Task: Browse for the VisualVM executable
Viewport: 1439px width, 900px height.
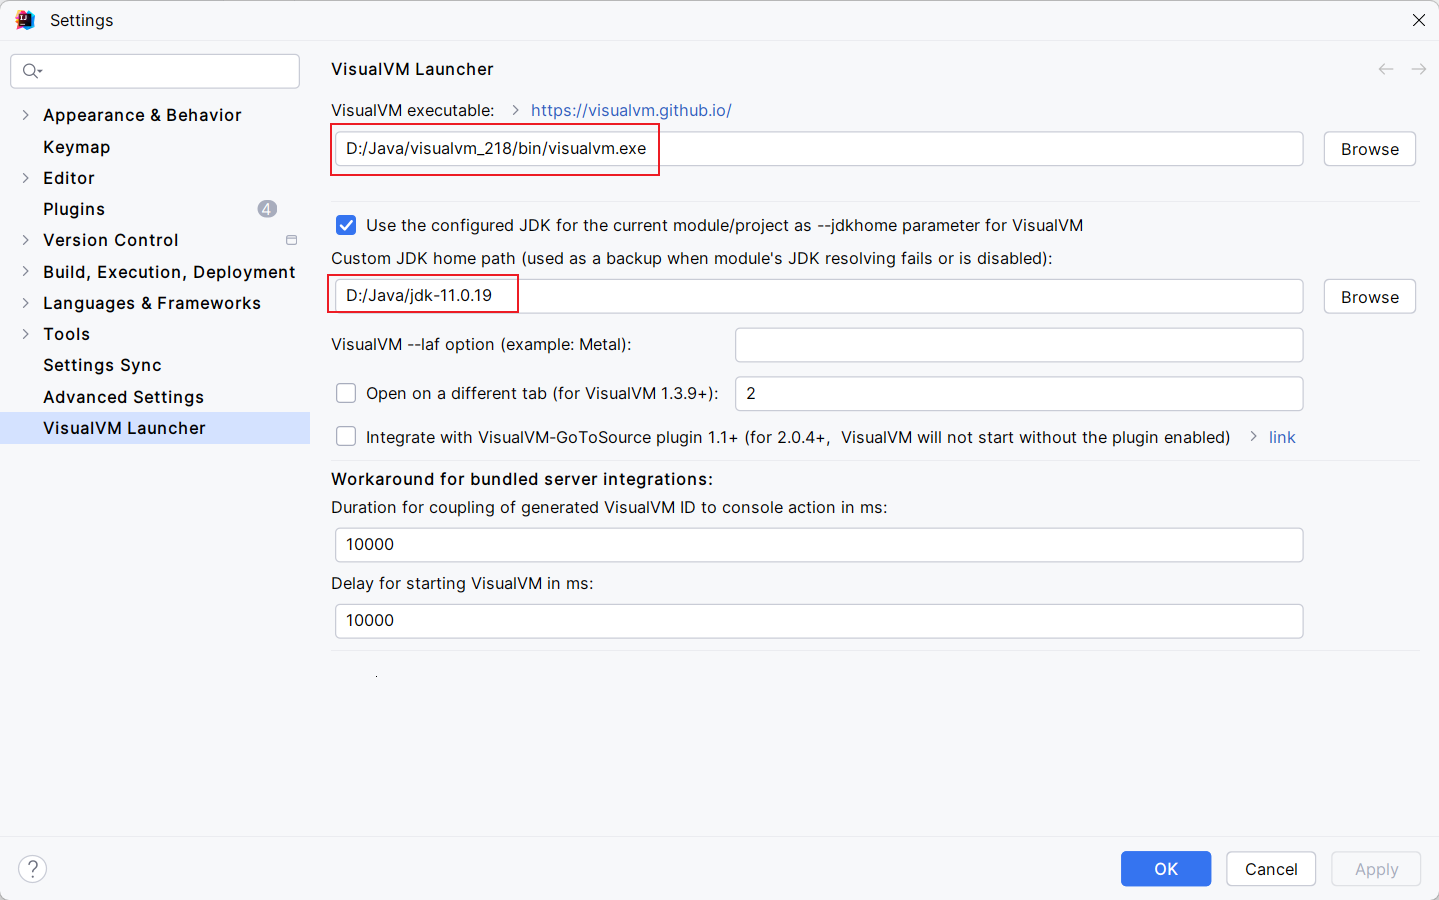Action: 1369,149
